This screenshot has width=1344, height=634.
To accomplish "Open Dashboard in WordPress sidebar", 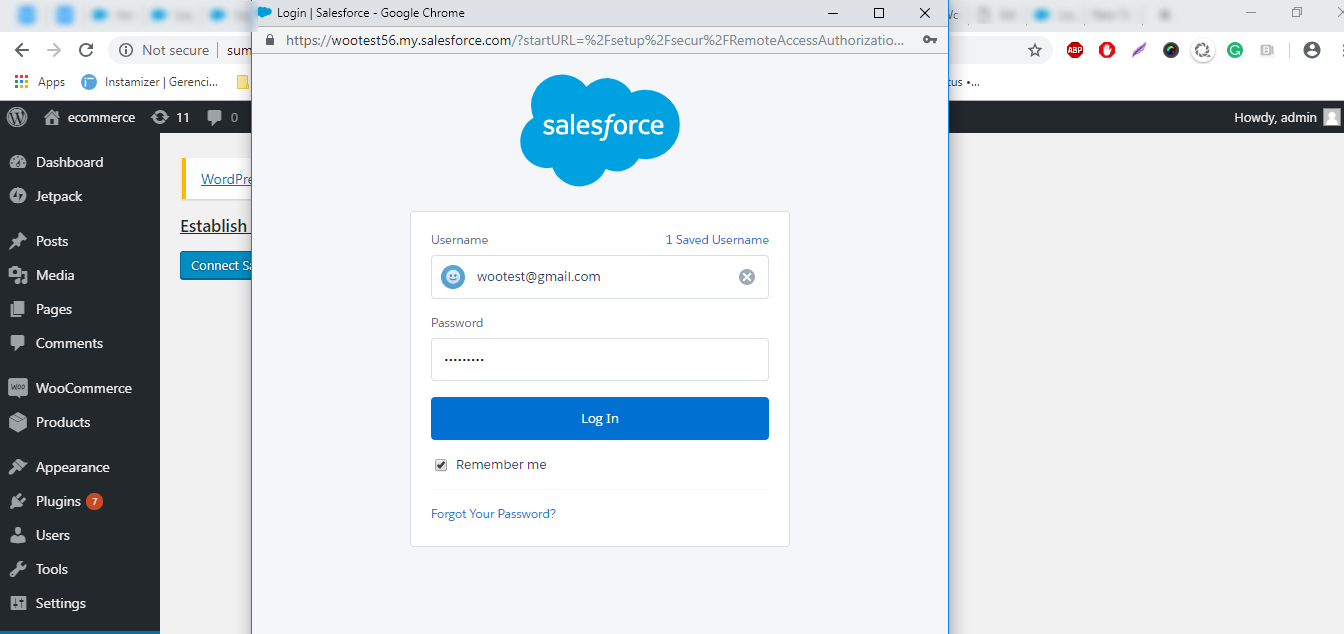I will pos(69,162).
